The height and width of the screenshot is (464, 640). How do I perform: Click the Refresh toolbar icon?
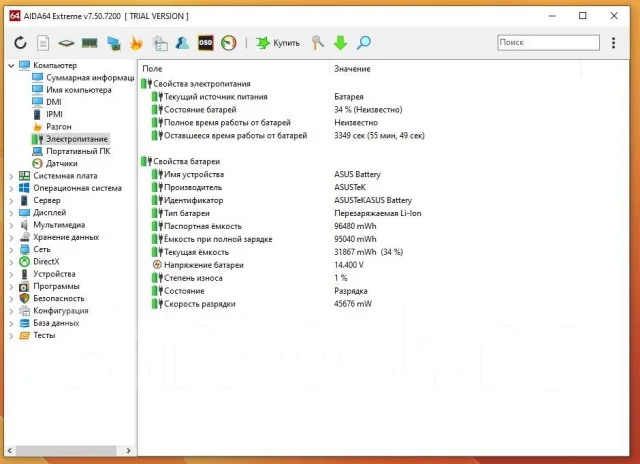[20, 42]
